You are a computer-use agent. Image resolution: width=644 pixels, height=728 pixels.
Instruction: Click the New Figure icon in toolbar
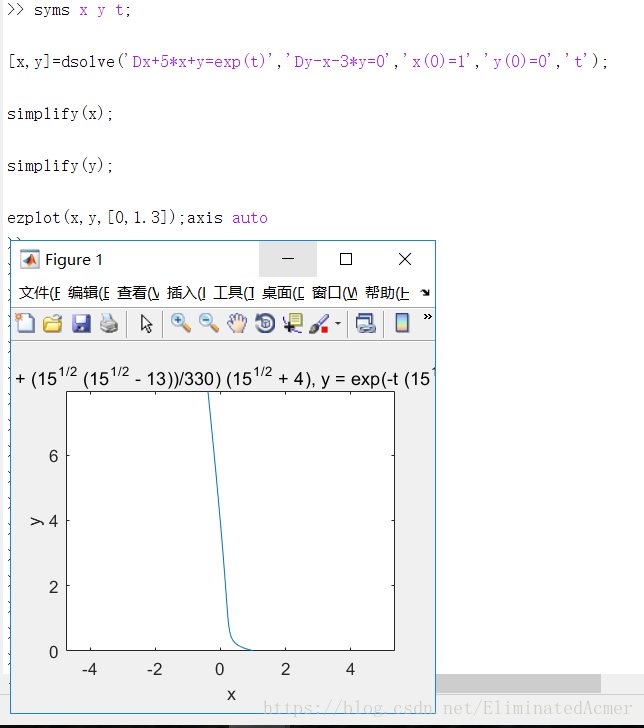click(25, 323)
